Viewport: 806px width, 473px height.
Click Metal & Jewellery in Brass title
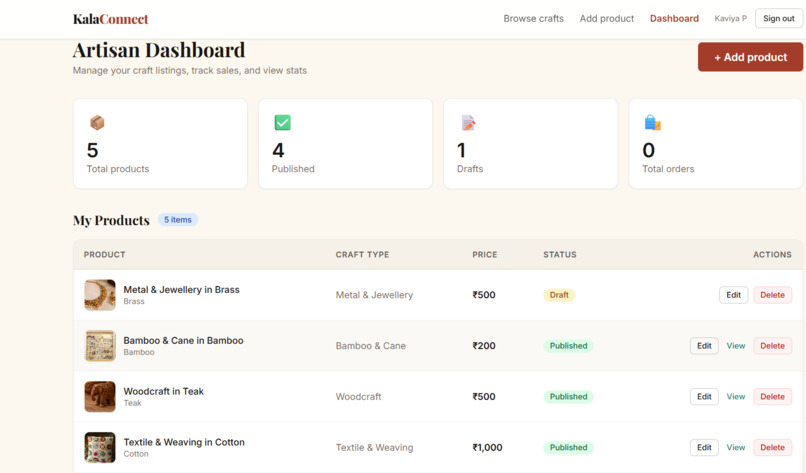click(x=181, y=289)
